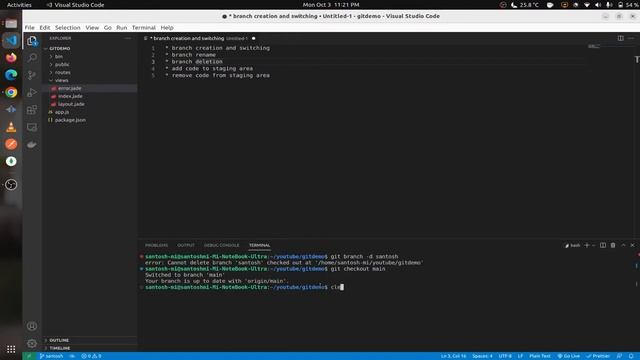This screenshot has height=360, width=640.
Task: Switch to the DEBUG CONSOLE tab
Action: (x=222, y=245)
